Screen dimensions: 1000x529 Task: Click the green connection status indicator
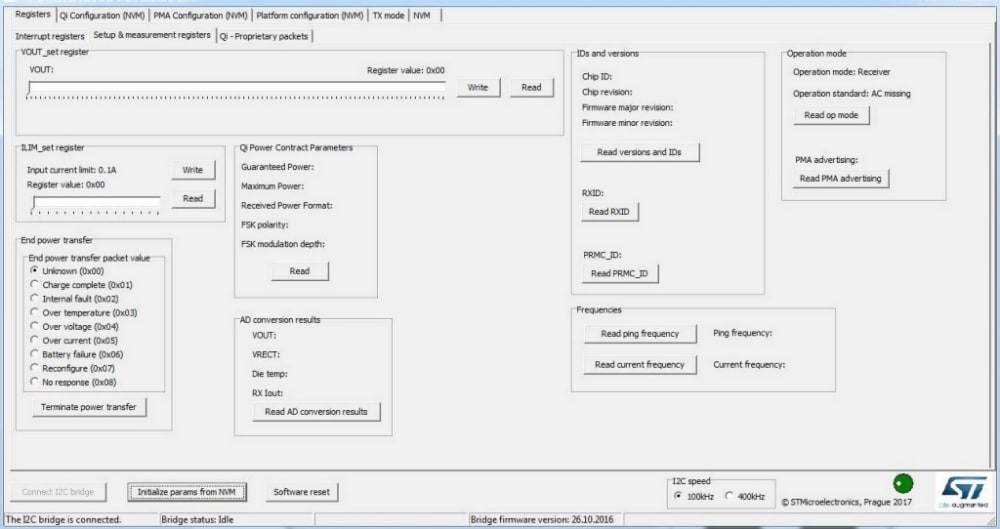(903, 483)
